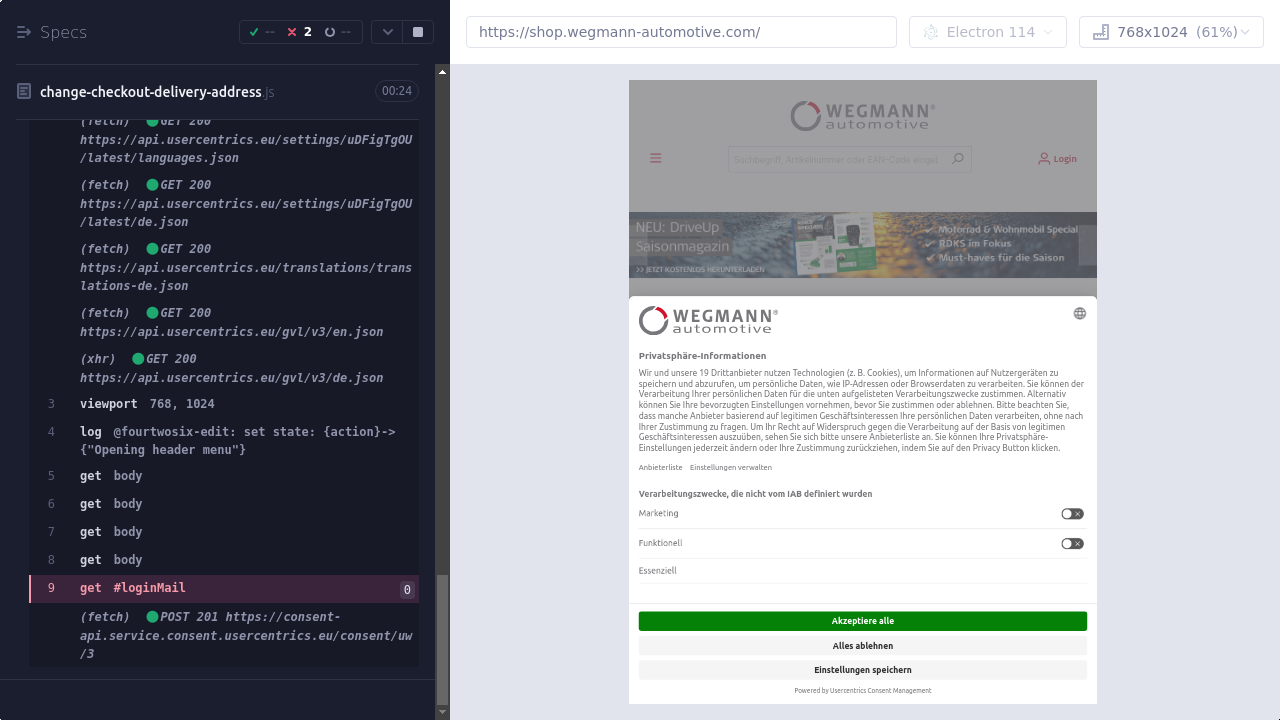The image size is (1280, 720).
Task: Click the chevron dropdown next to the stop button
Action: (387, 32)
